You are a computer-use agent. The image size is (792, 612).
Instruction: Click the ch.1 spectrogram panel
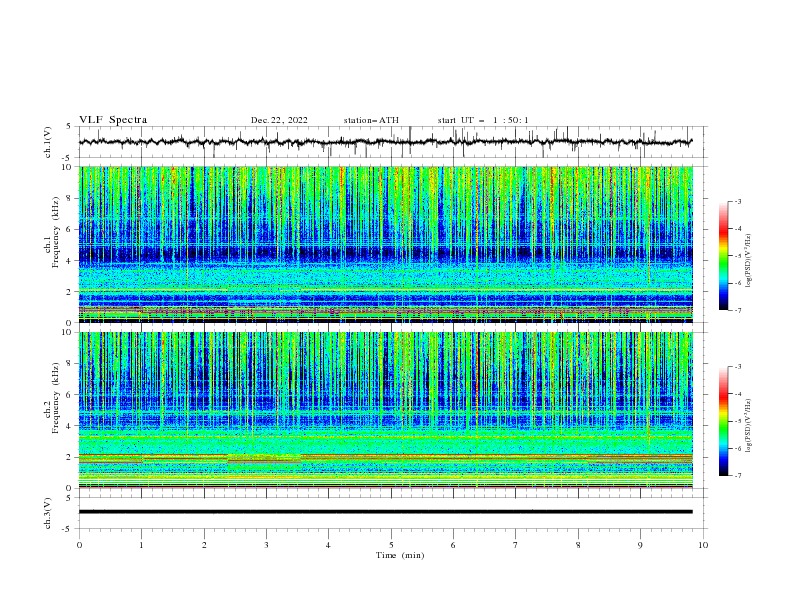pos(385,244)
